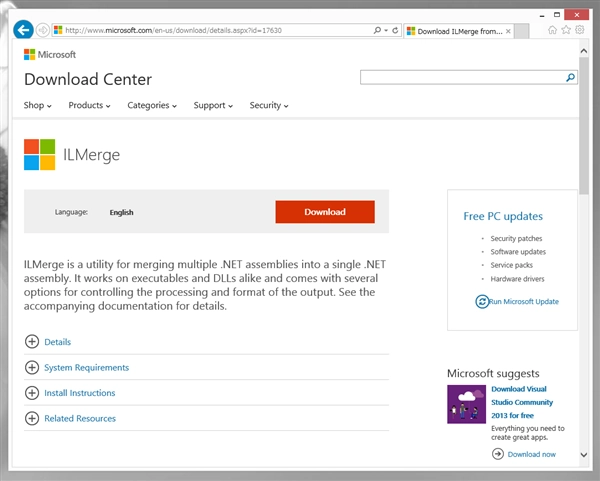Screen dimensions: 600x481
Task: Click the Download Center heading link
Action: pos(88,80)
